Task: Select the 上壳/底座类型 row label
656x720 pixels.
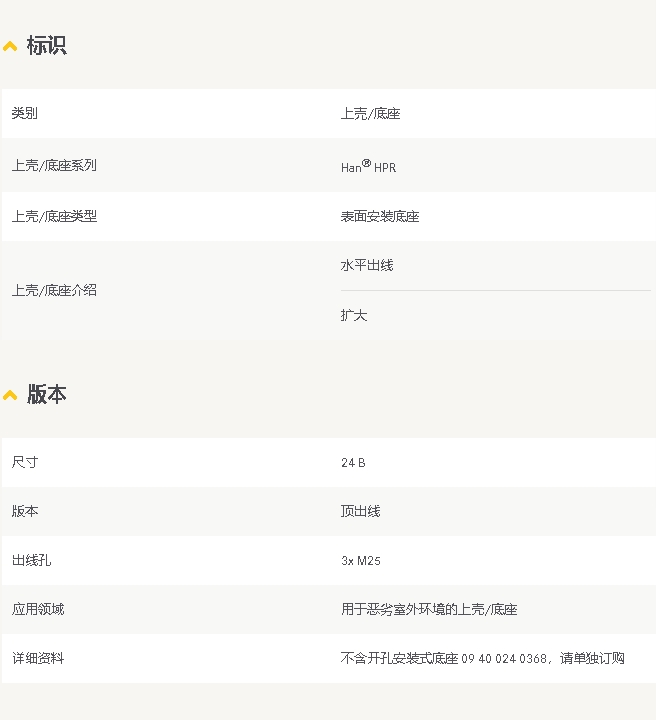Action: [54, 216]
